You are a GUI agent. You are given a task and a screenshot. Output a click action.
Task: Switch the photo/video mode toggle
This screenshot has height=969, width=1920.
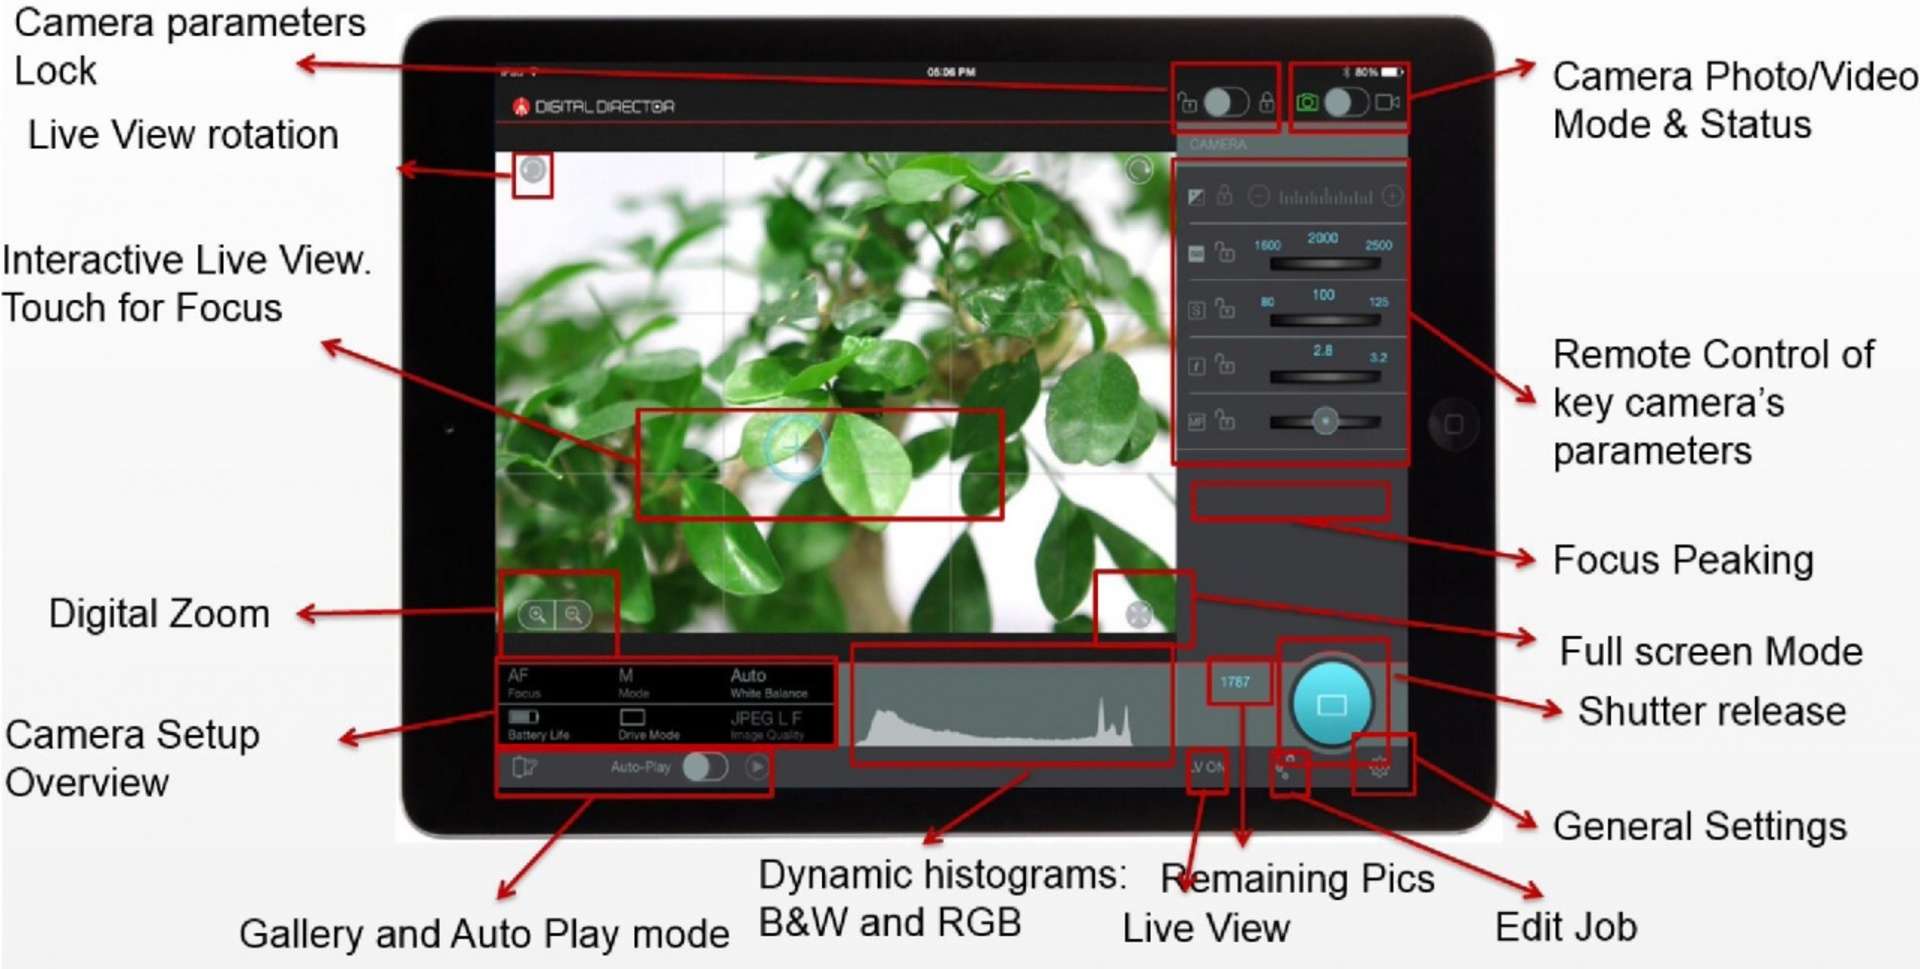click(x=1346, y=102)
